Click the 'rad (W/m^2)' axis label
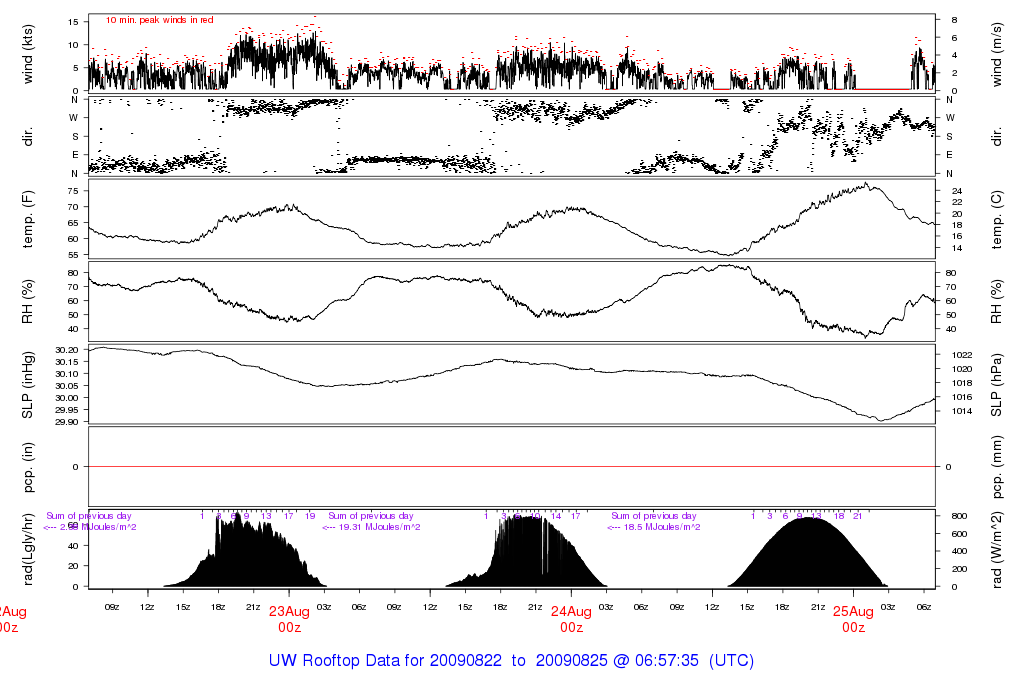1024x700 pixels. click(x=996, y=550)
